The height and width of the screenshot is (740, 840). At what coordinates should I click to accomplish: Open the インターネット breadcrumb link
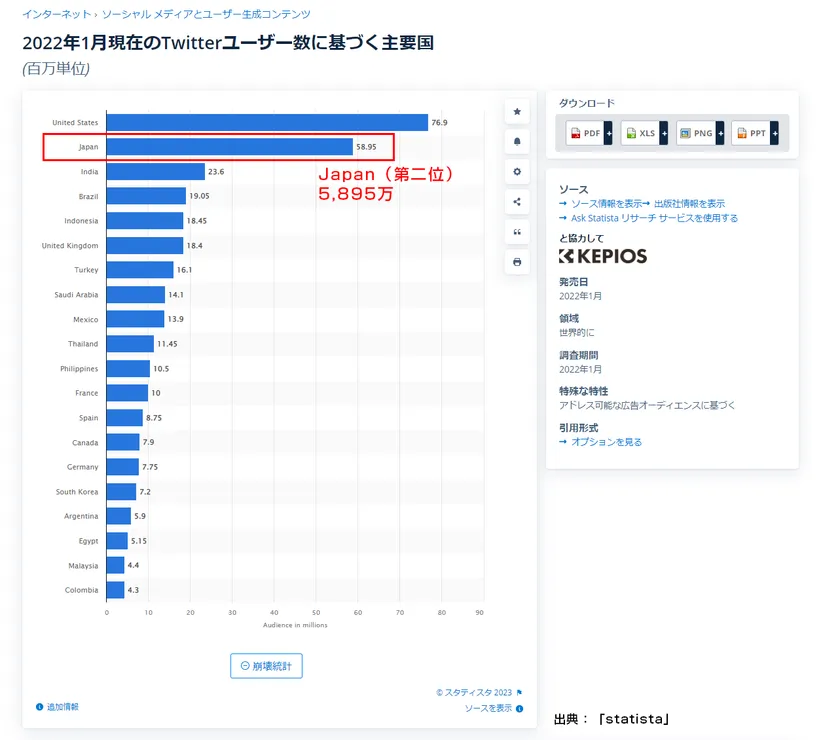click(x=55, y=15)
